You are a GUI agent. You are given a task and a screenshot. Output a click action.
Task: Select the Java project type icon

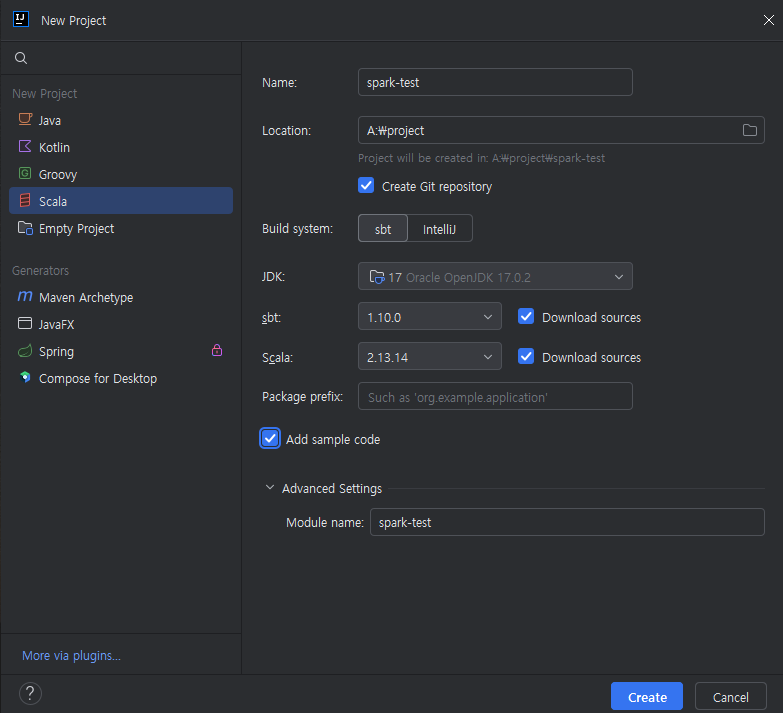click(25, 119)
